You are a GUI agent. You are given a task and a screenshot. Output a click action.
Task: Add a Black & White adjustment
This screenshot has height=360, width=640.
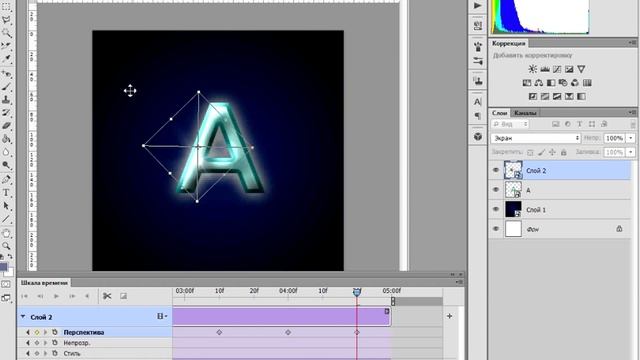[551, 83]
